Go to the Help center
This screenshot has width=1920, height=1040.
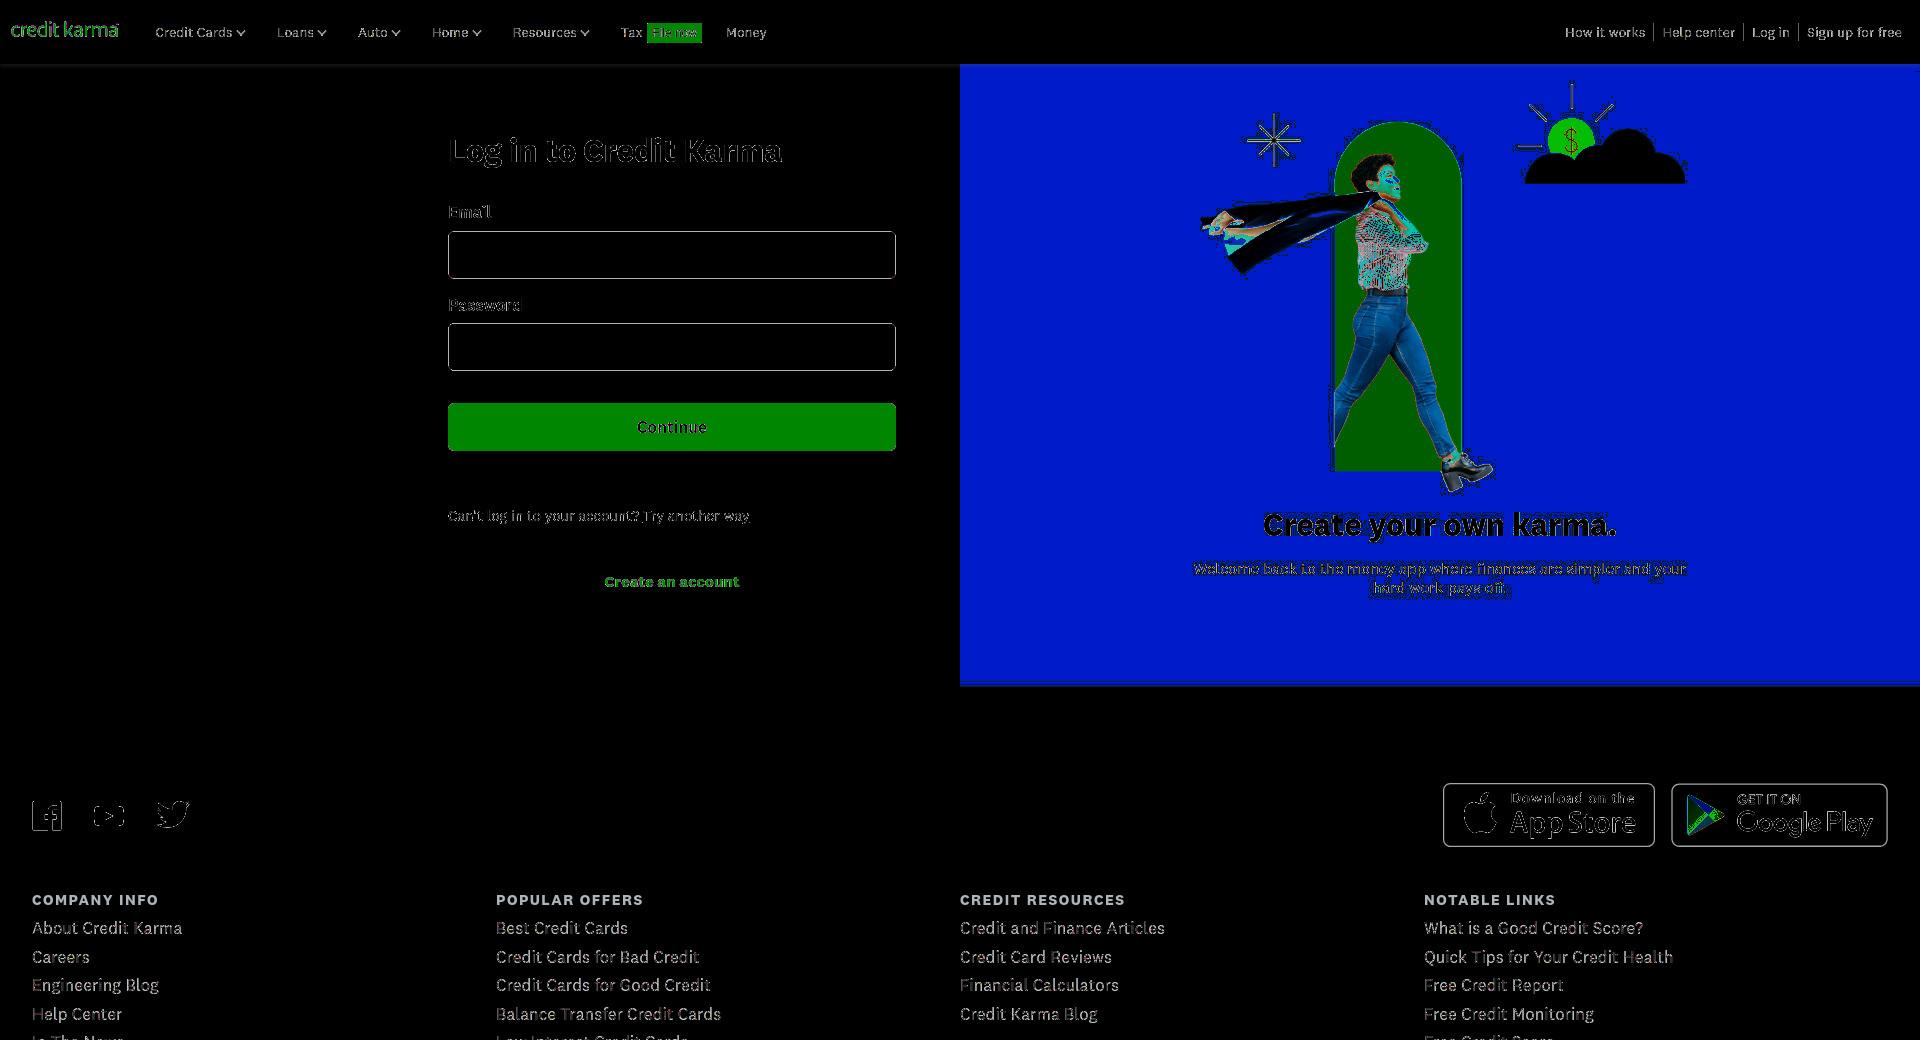pos(1698,33)
